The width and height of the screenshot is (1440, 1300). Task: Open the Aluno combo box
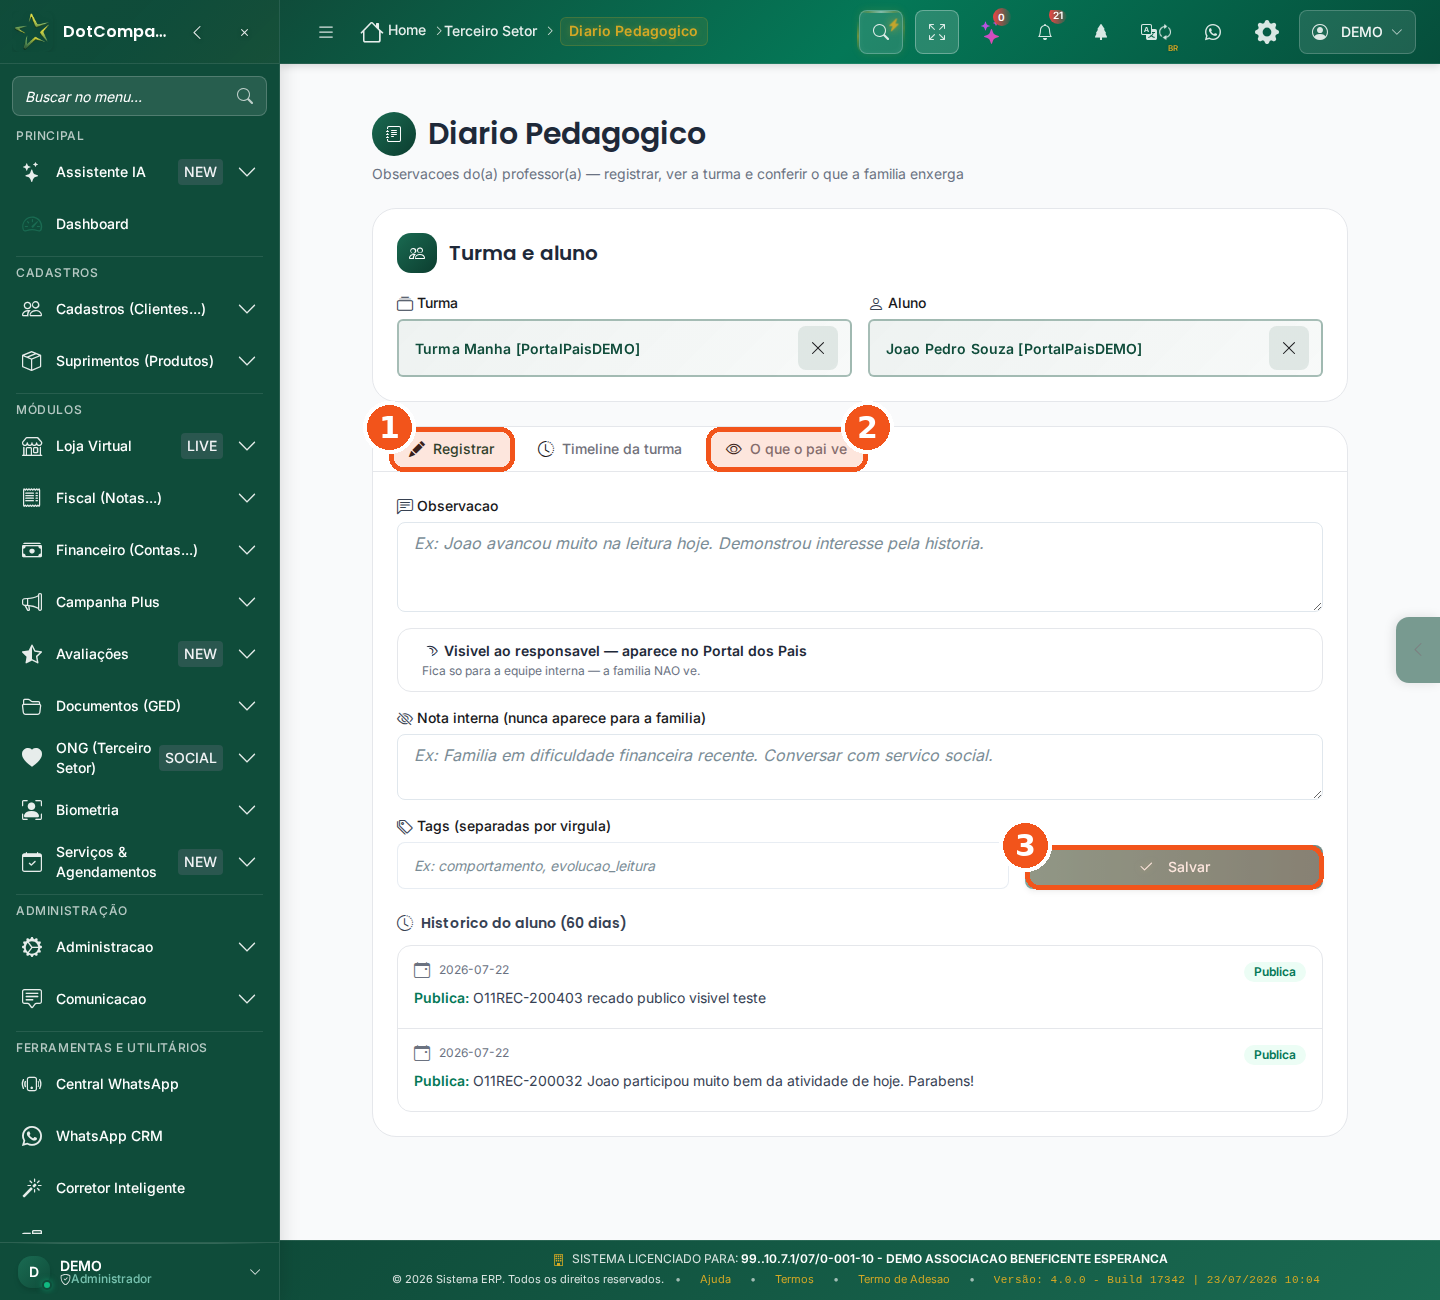pos(1095,348)
